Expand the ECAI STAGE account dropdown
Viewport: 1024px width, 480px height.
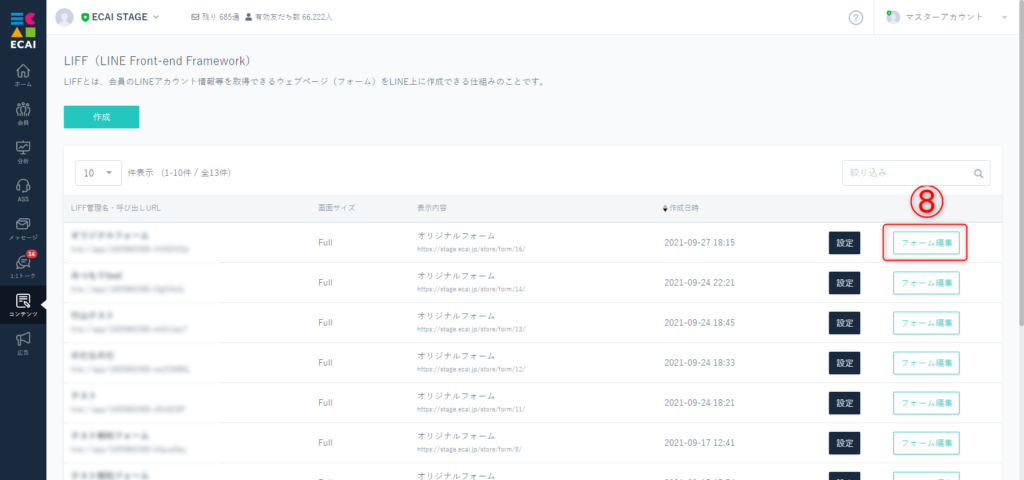point(156,18)
